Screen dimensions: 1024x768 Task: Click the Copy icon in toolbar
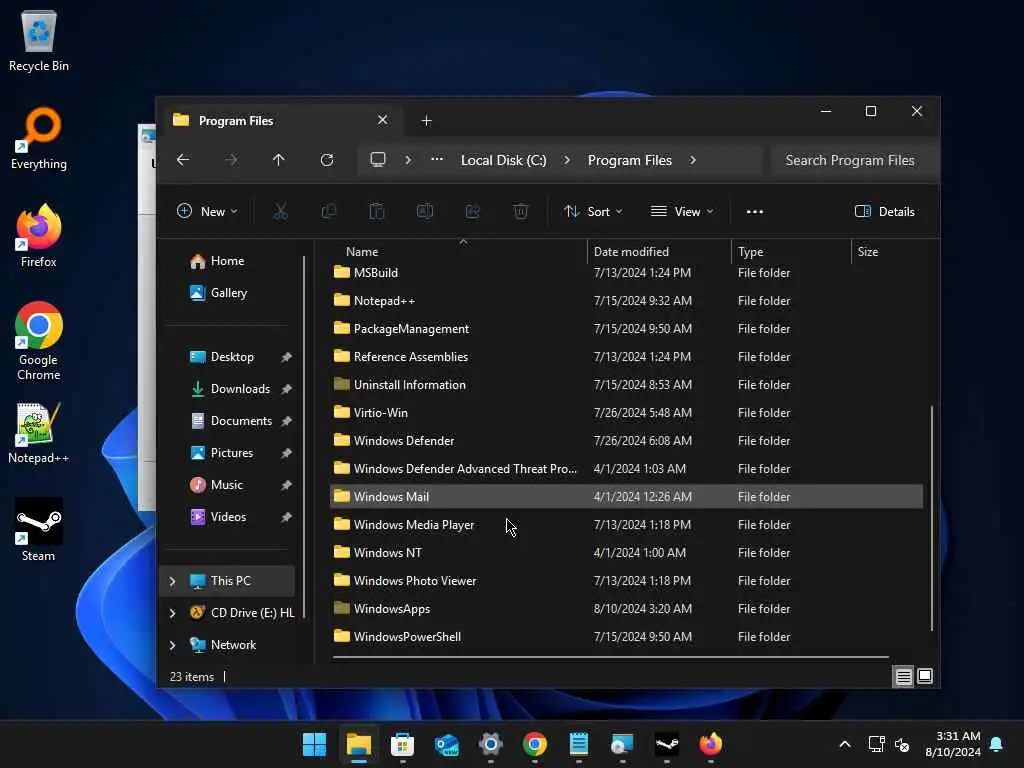click(x=328, y=211)
